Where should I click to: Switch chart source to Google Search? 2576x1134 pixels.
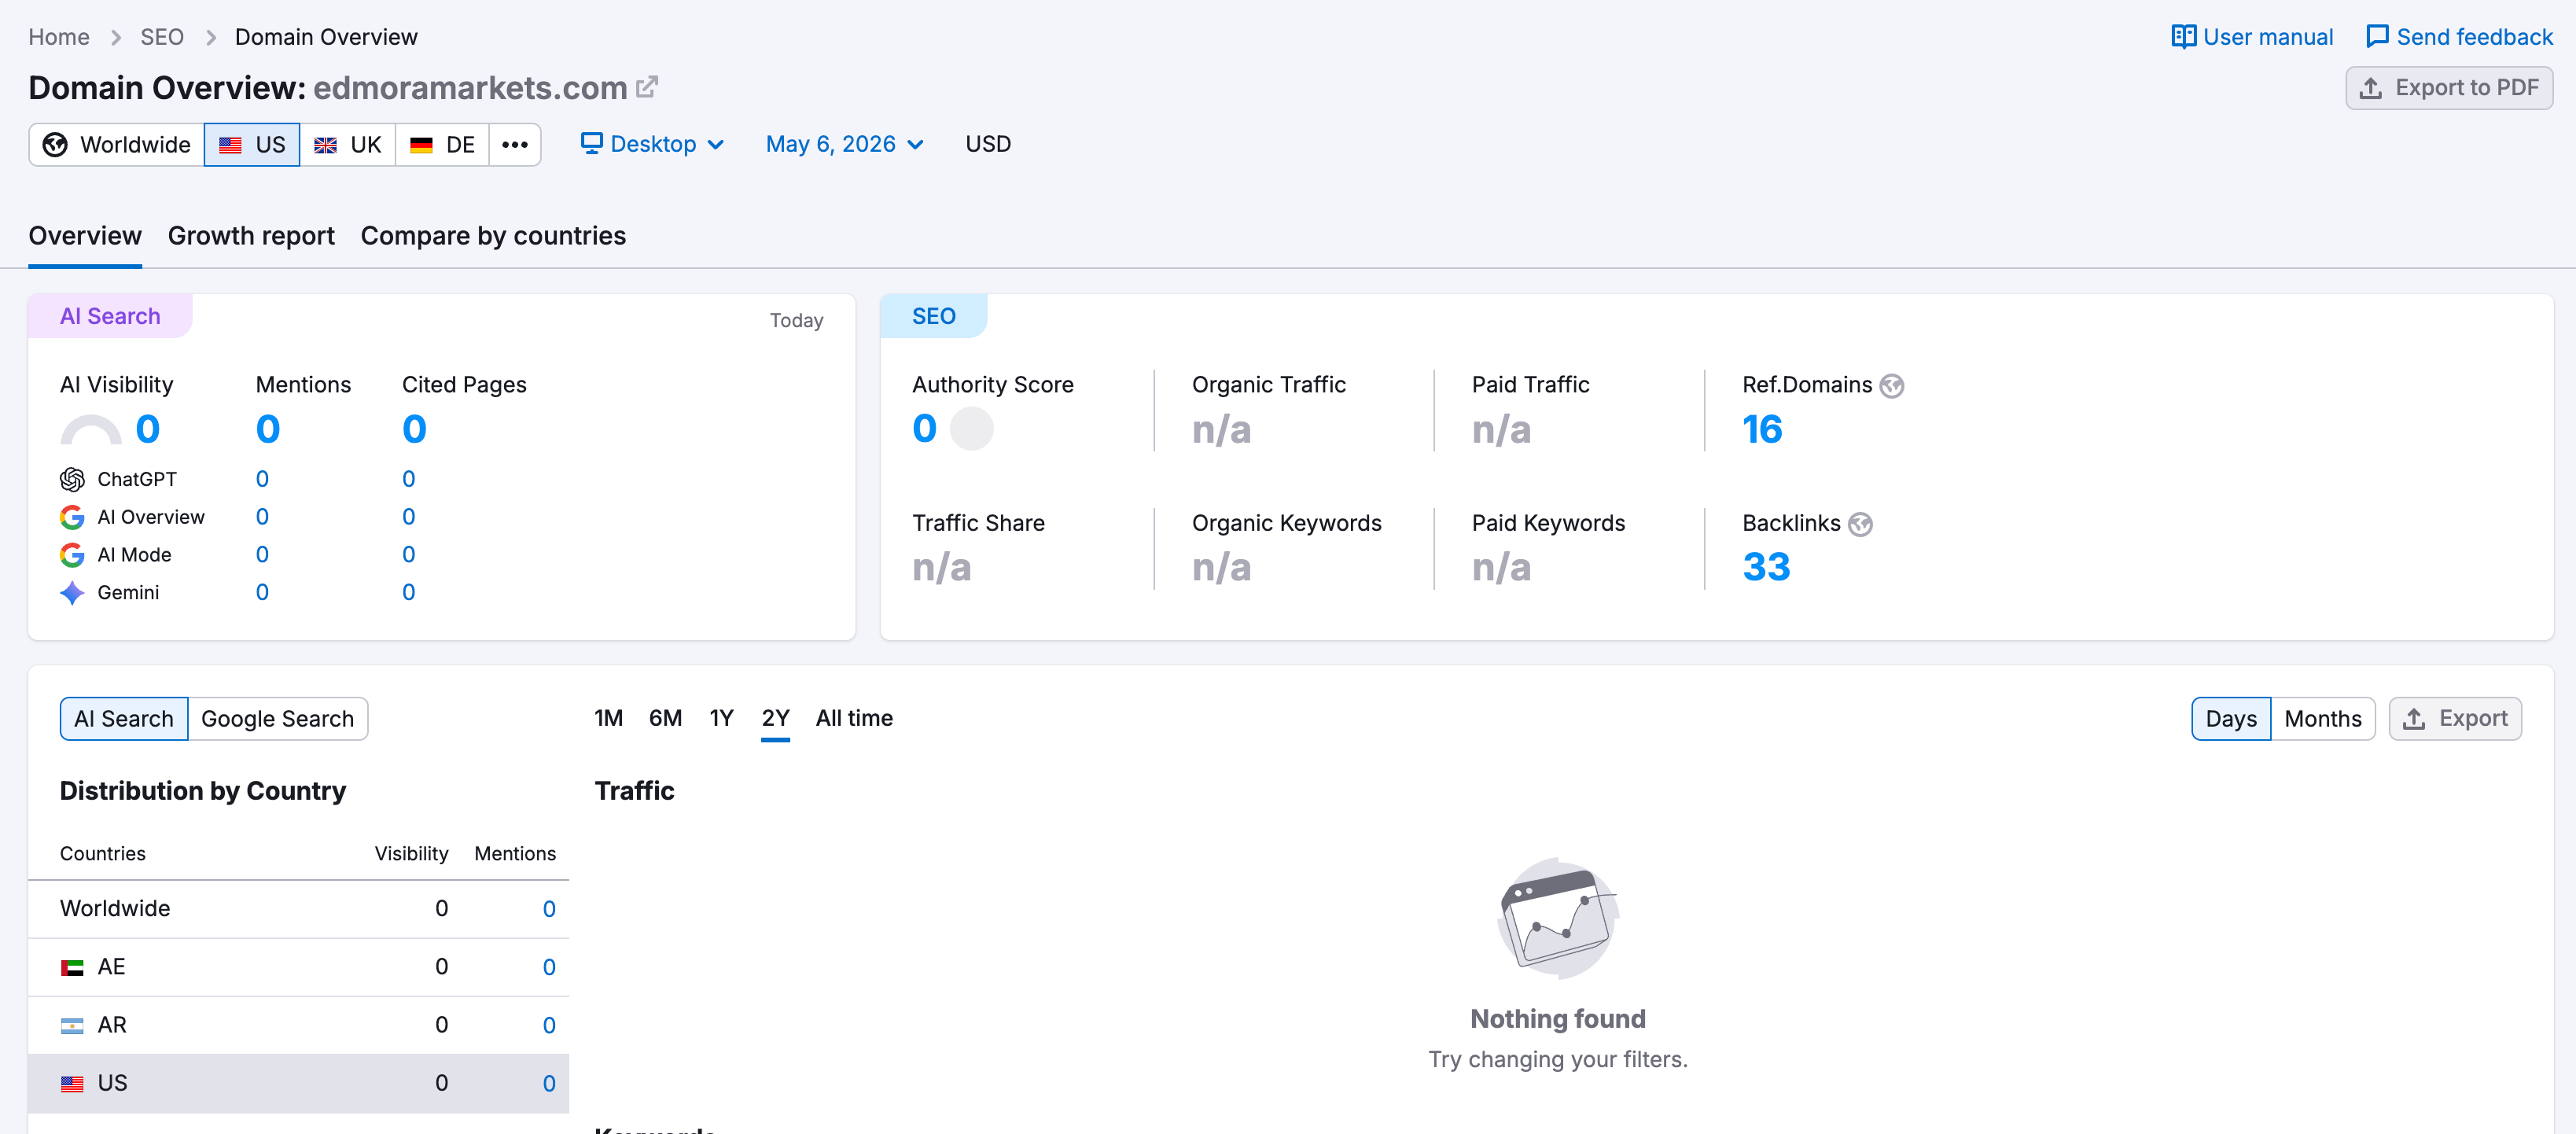coord(278,719)
